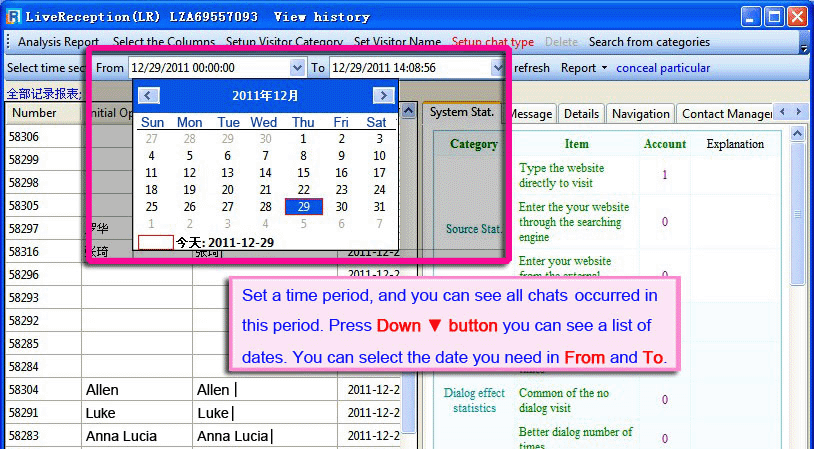
Task: Open the To date dropdown arrow
Action: (497, 67)
